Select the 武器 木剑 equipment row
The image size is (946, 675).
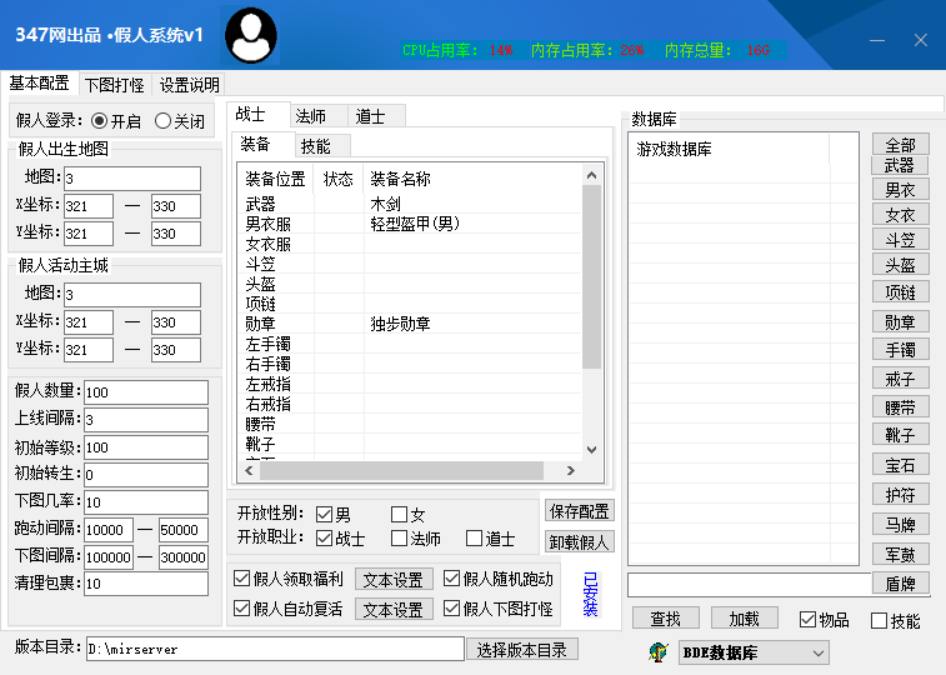(410, 204)
